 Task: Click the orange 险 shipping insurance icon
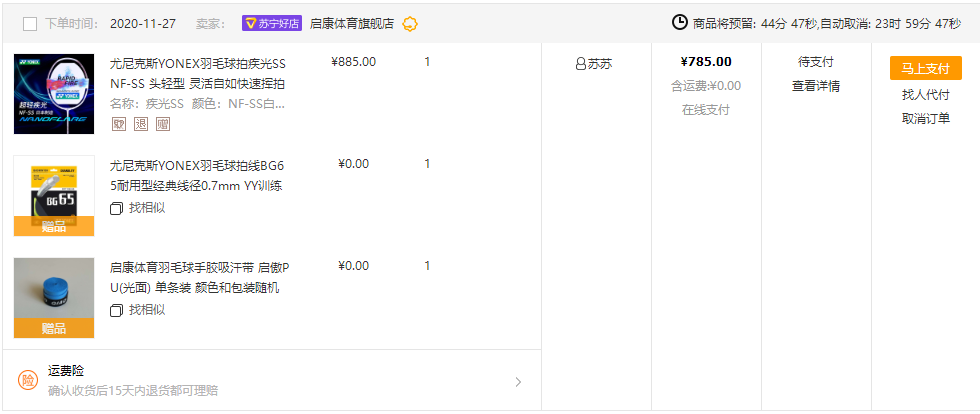pyautogui.click(x=28, y=380)
